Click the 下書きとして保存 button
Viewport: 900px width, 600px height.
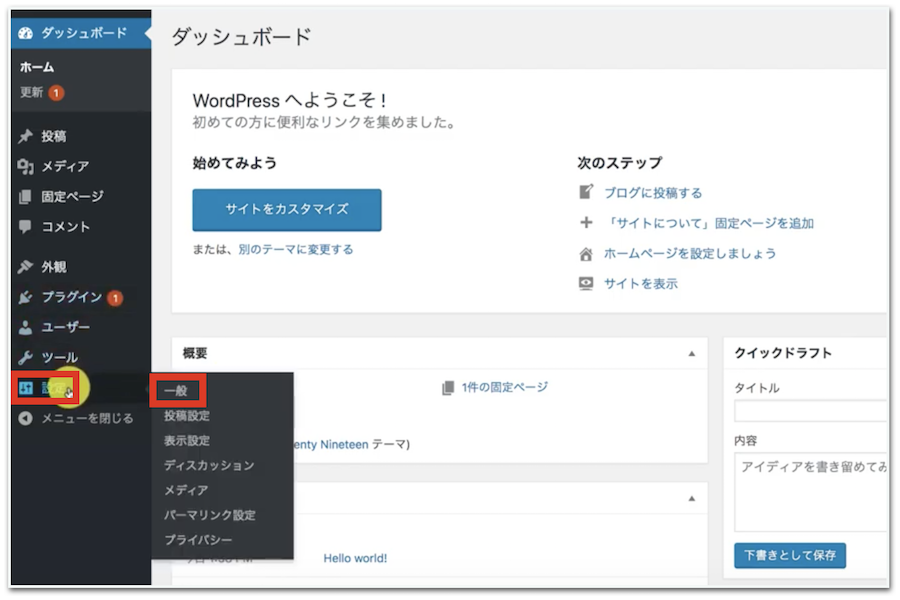click(x=789, y=555)
